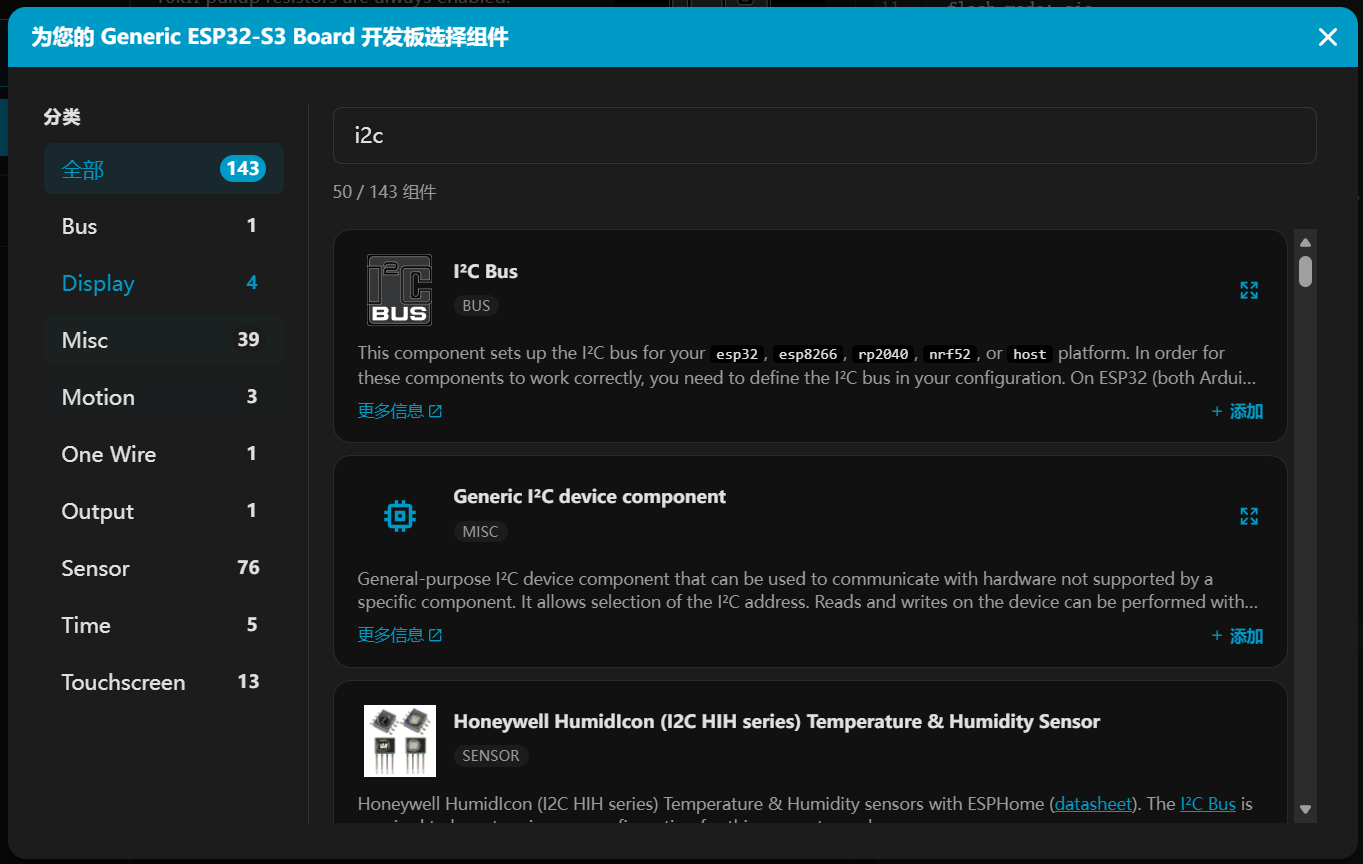
Task: Click the I²C Bus logo image
Action: click(400, 290)
